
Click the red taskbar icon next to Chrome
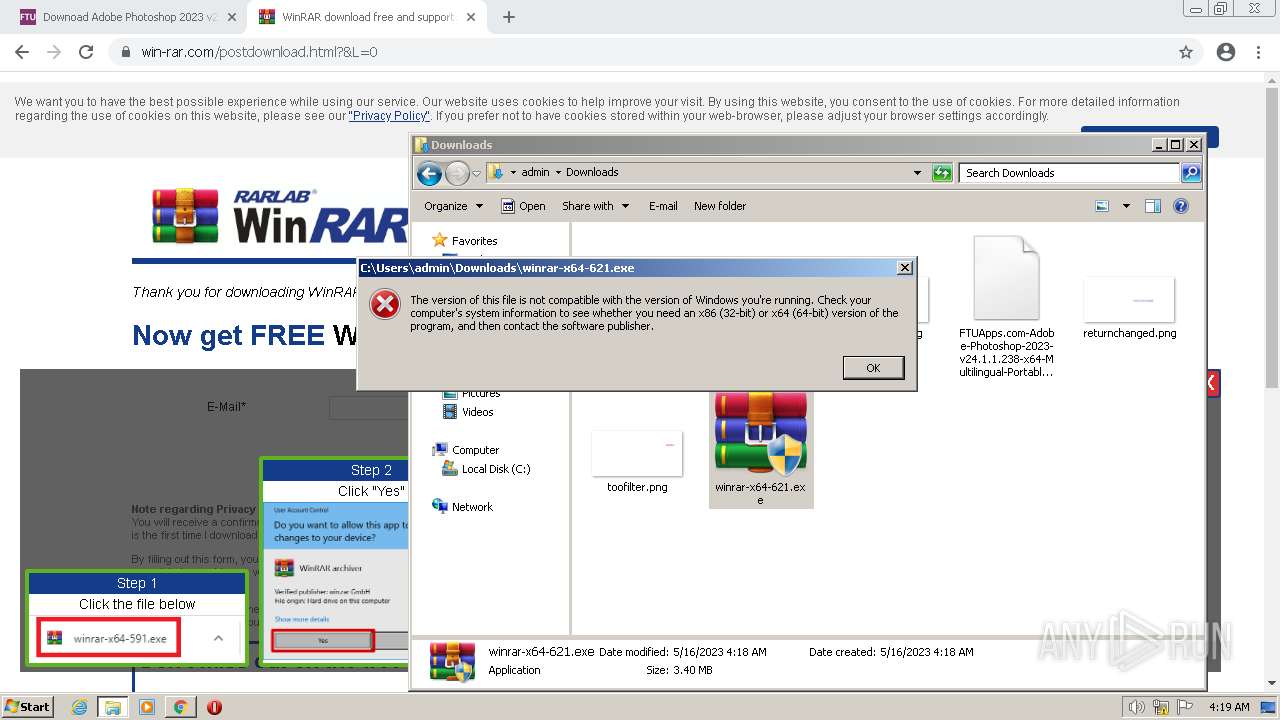point(214,707)
